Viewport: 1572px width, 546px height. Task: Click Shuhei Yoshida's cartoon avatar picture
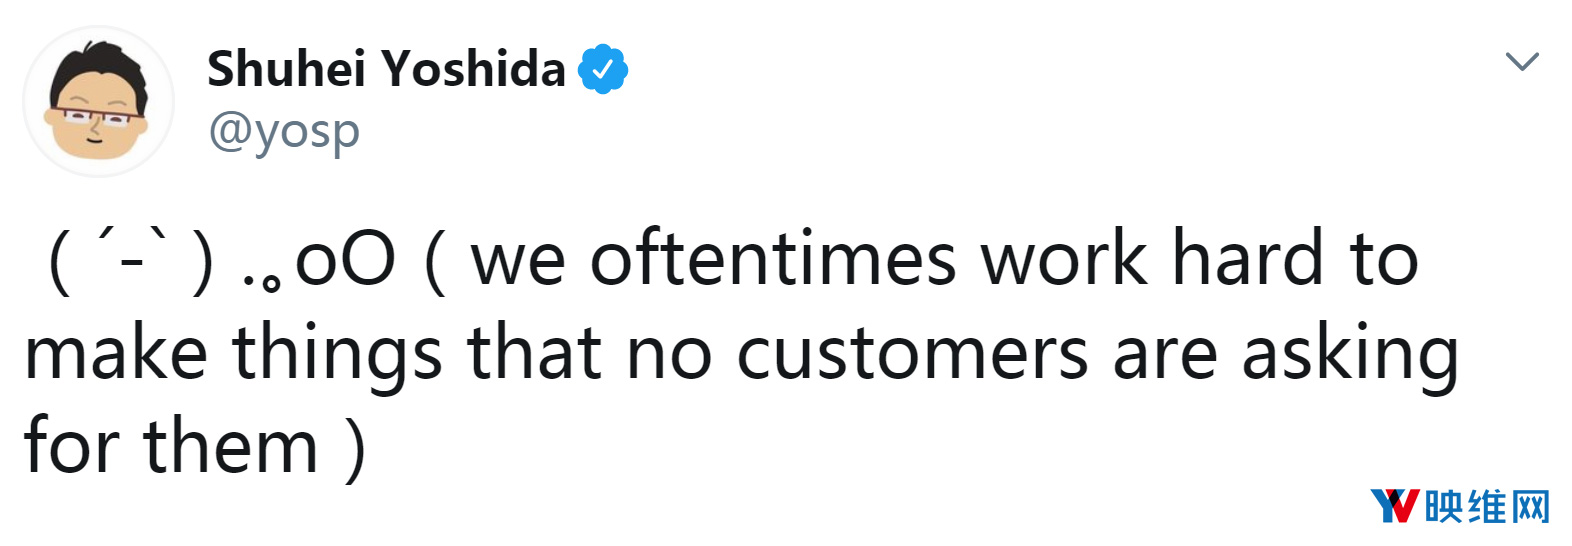tap(98, 101)
